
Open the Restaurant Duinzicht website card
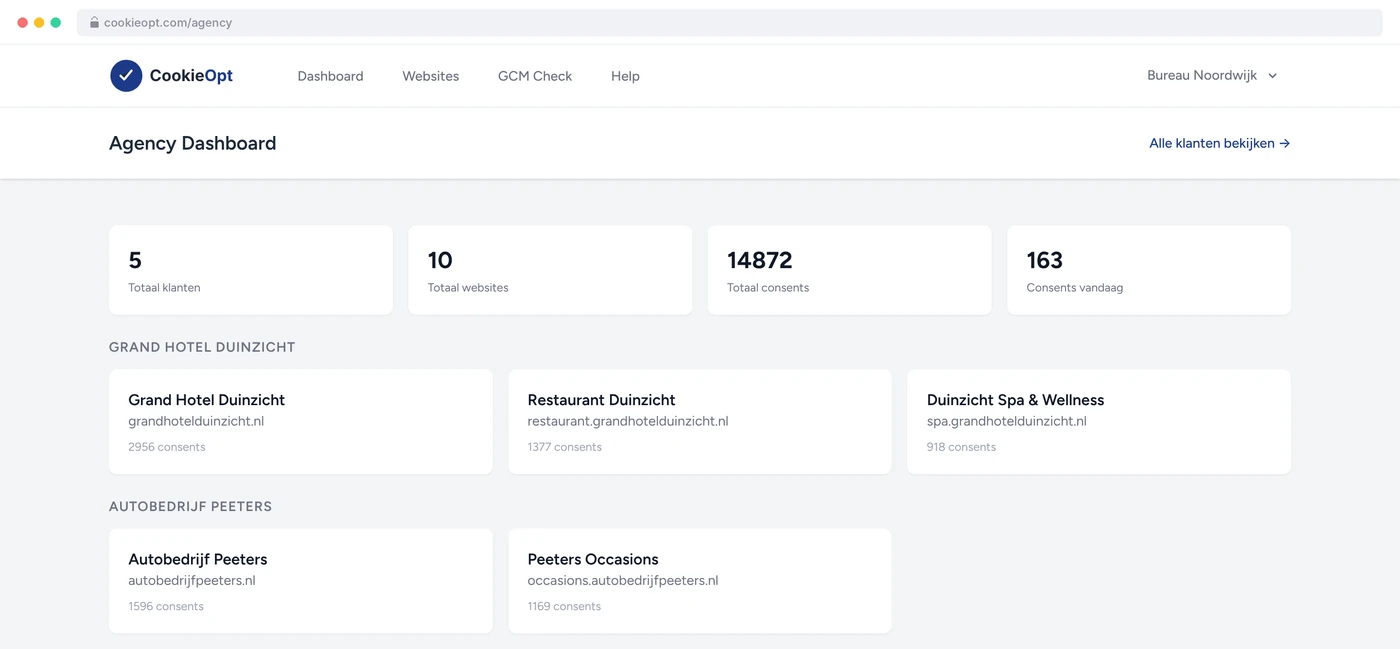click(700, 422)
